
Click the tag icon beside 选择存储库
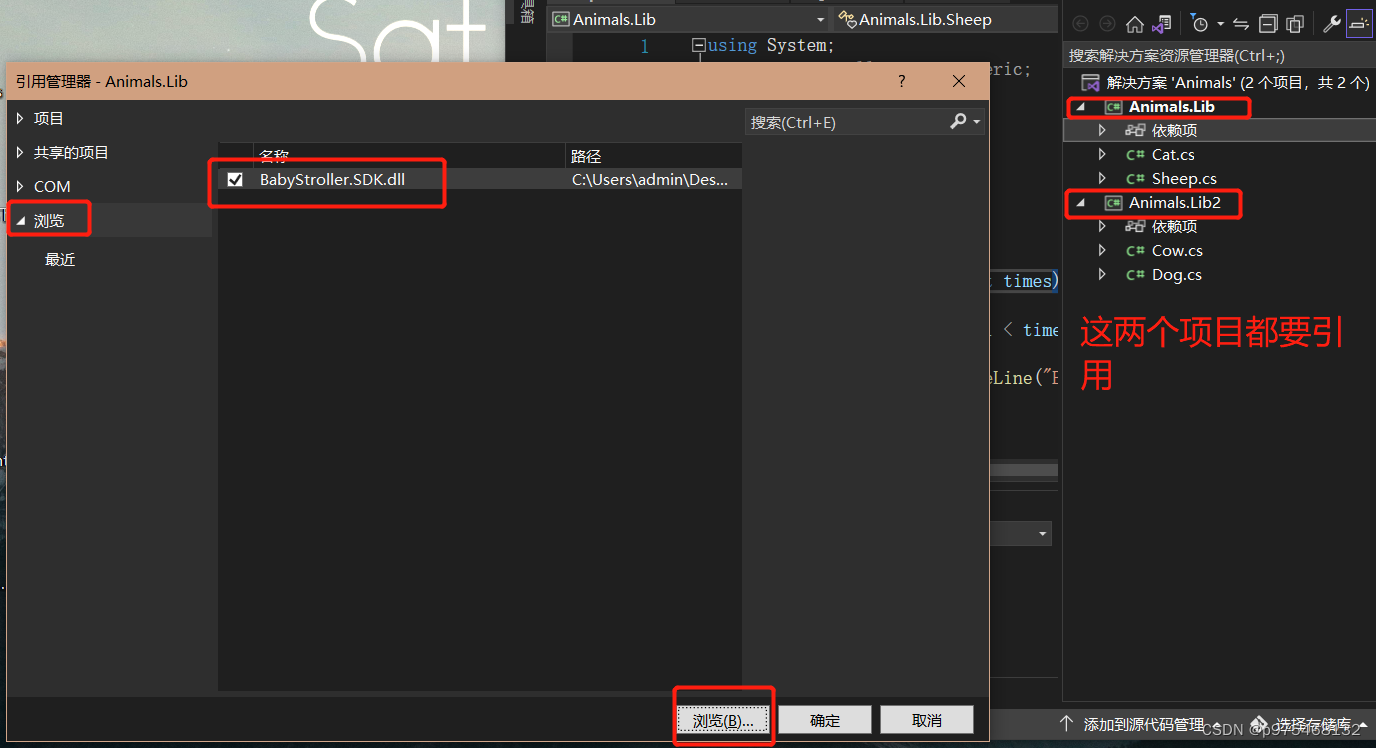coord(1257,724)
